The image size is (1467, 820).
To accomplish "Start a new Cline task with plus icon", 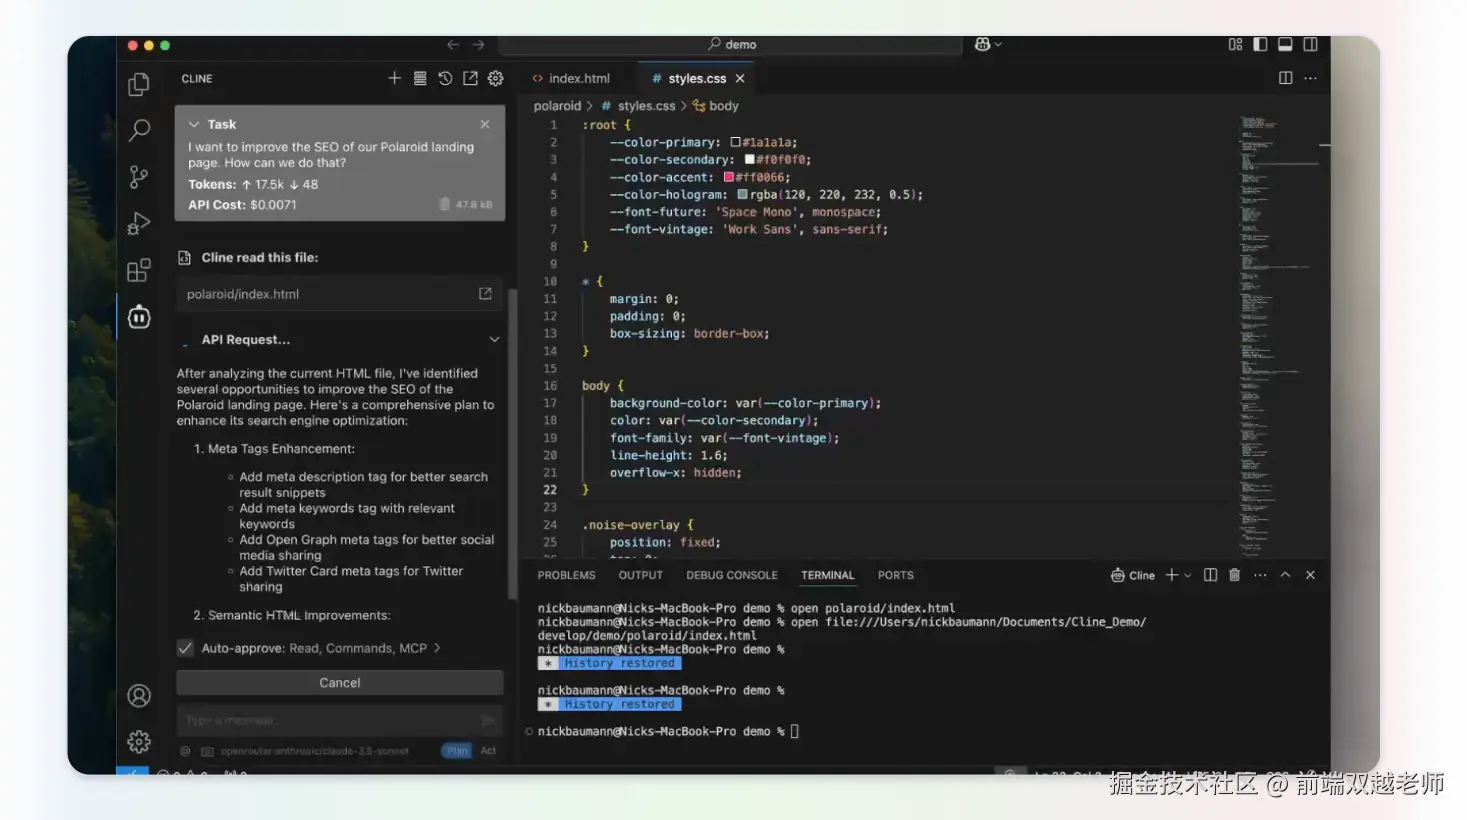I will tap(394, 78).
